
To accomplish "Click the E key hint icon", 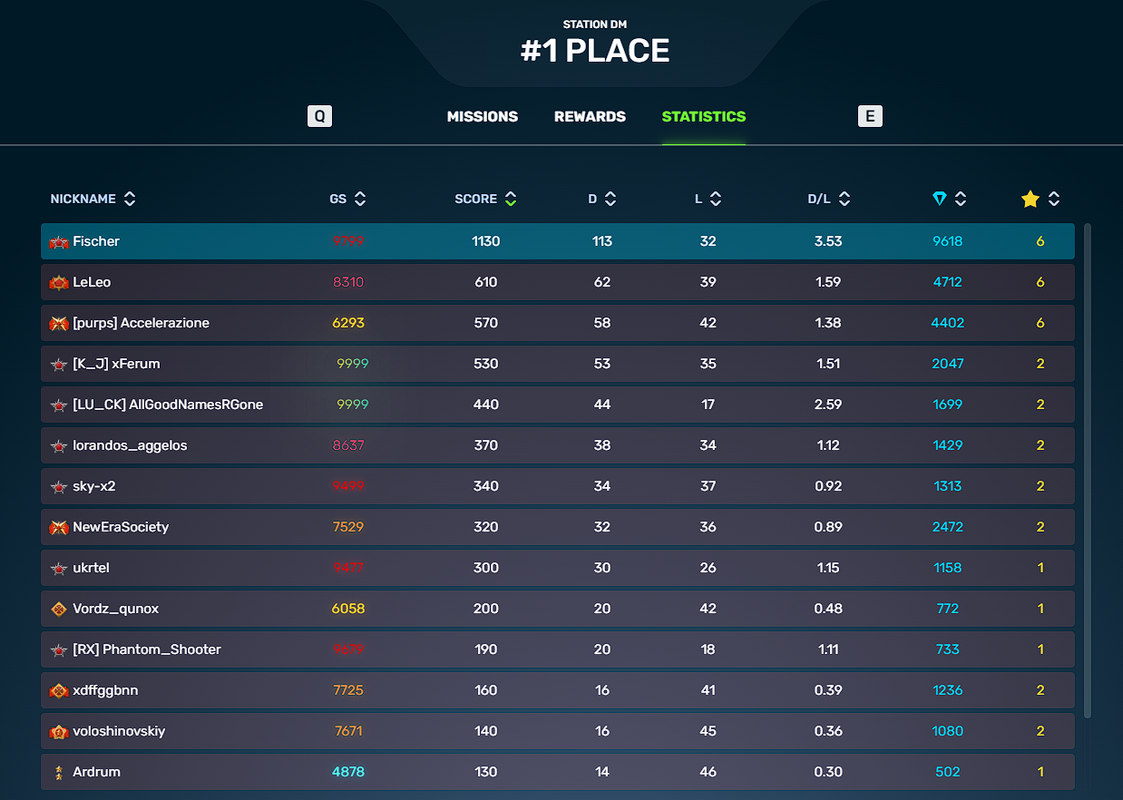I will point(870,116).
